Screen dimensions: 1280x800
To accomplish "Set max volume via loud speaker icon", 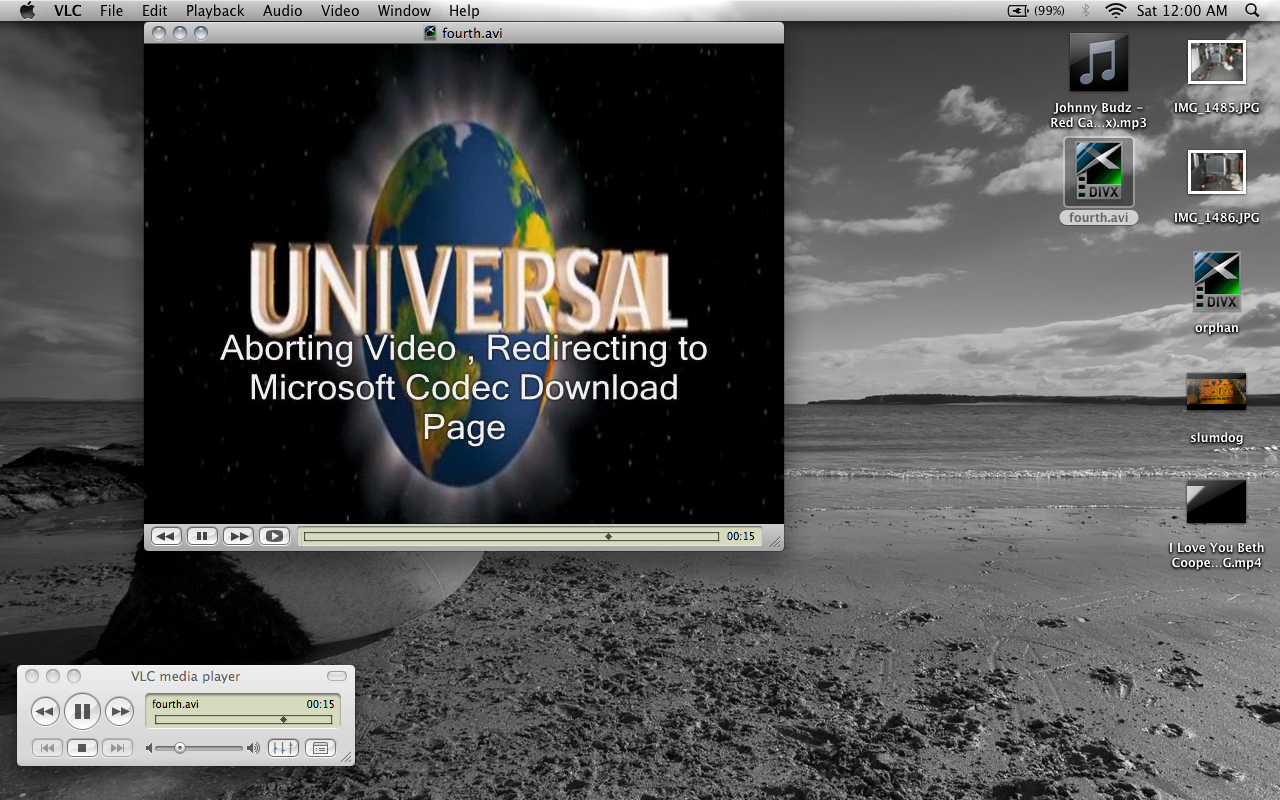I will pyautogui.click(x=253, y=748).
